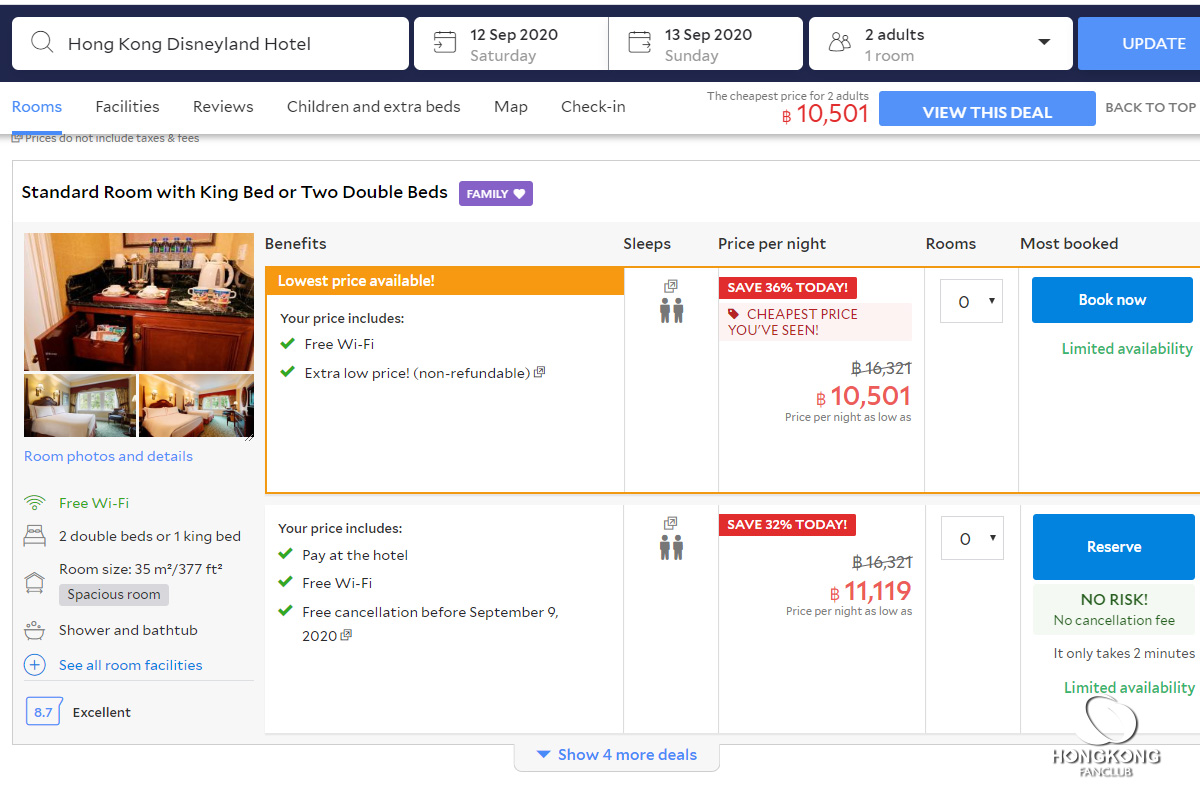The width and height of the screenshot is (1200, 800).
Task: Click the check-in calendar icon
Action: tap(444, 43)
